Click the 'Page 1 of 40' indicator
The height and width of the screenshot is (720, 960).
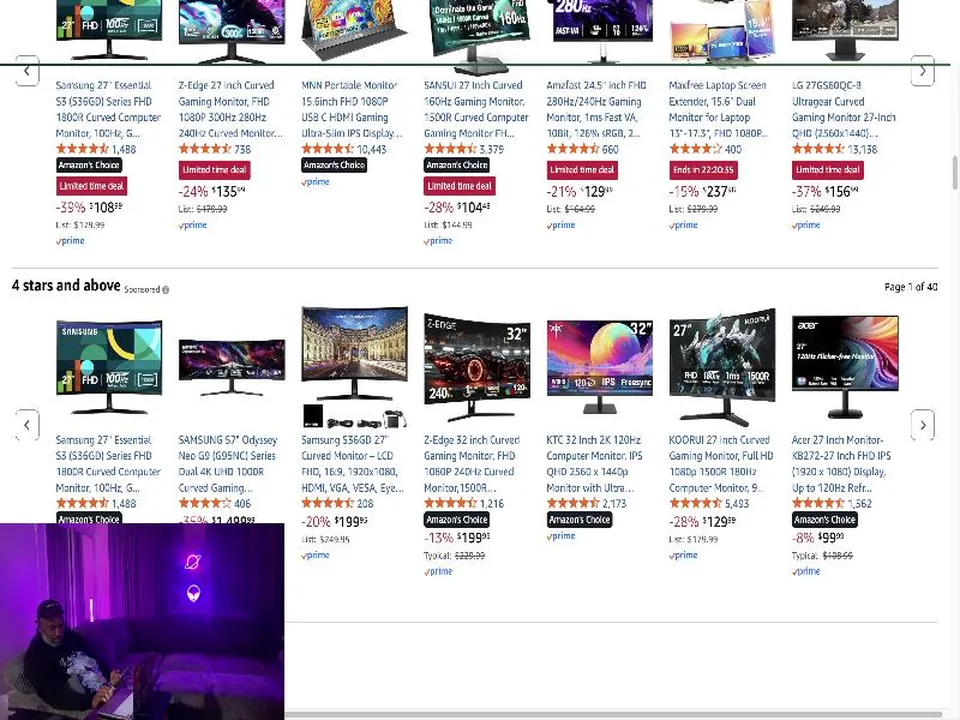pos(910,287)
